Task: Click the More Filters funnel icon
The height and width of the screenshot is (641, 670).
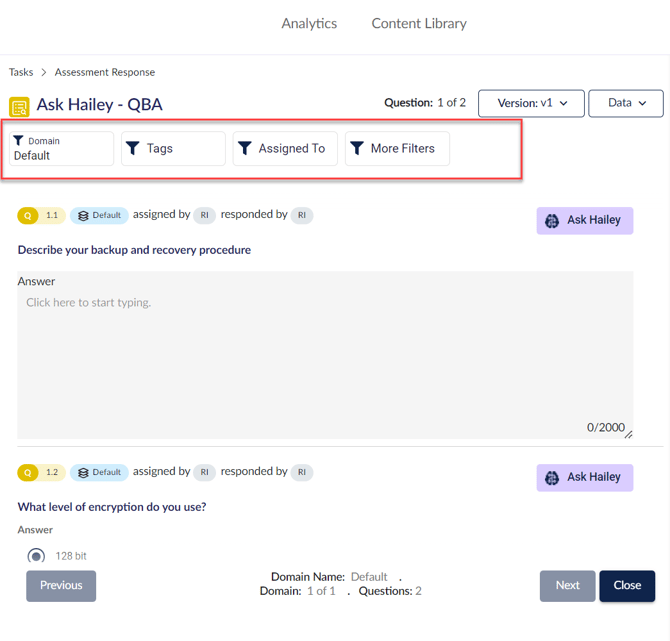Action: click(357, 148)
